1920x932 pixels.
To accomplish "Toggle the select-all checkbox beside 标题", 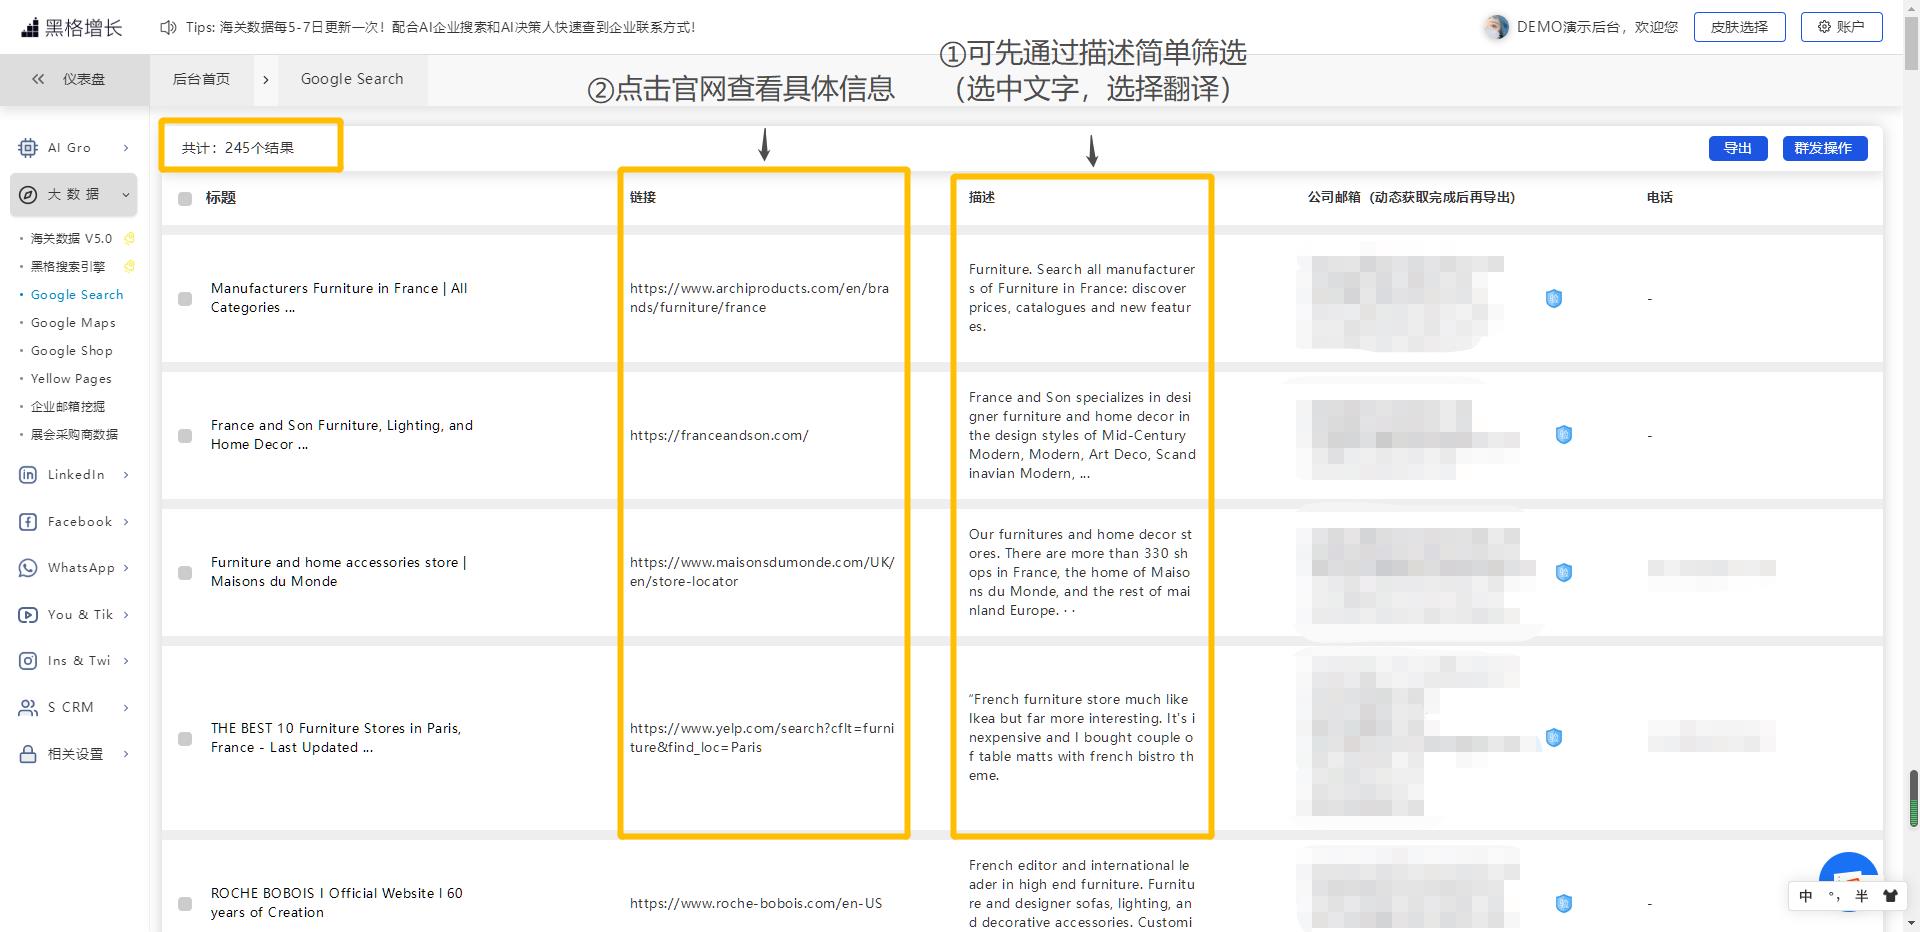I will 185,199.
